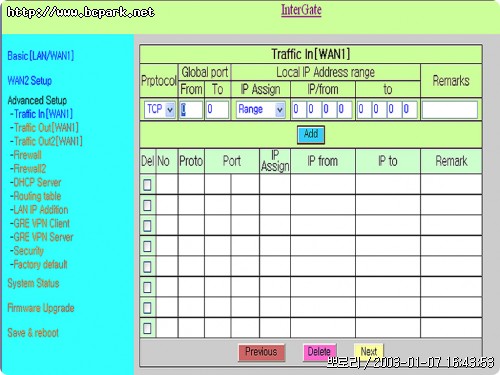The height and width of the screenshot is (375, 500).
Task: Click the Previous button
Action: click(261, 352)
